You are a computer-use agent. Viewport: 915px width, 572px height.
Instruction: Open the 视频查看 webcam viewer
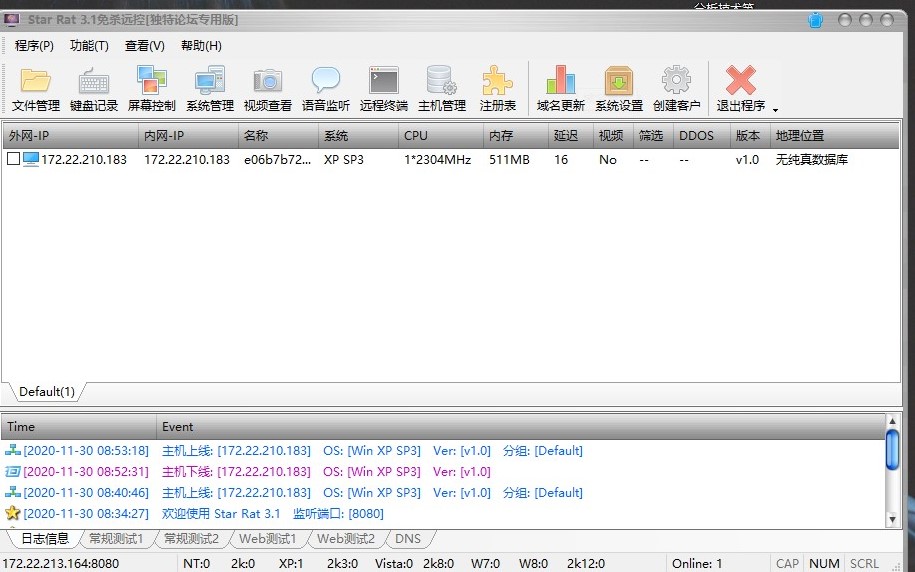[267, 89]
